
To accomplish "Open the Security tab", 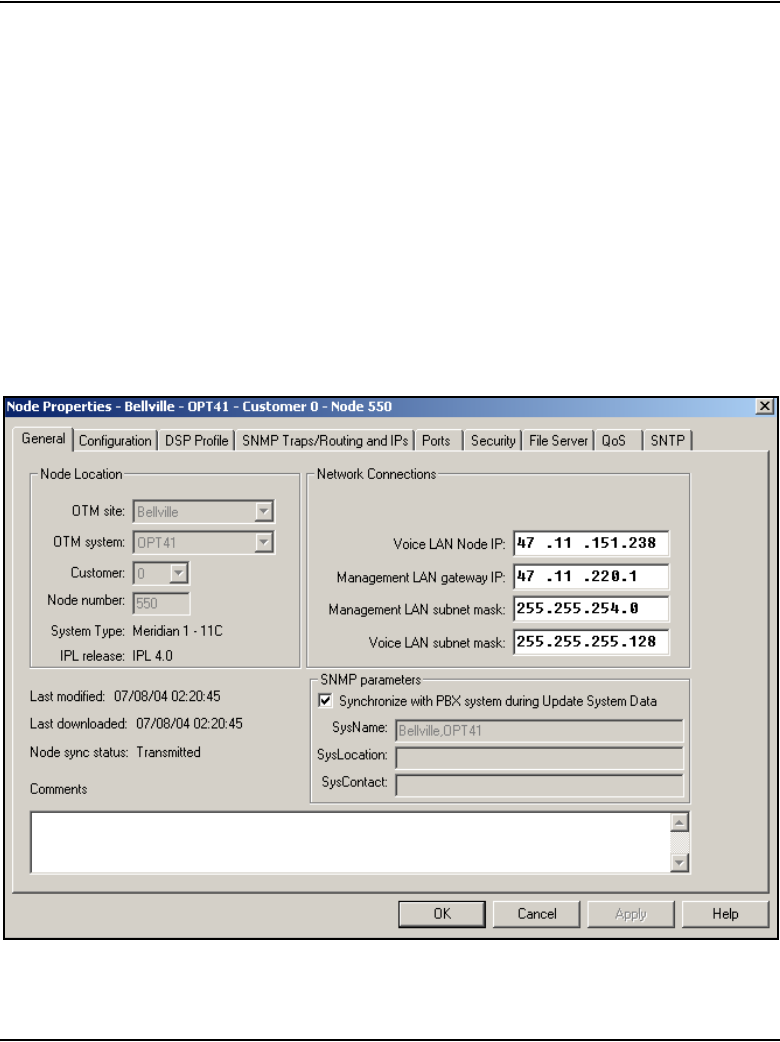I will [x=492, y=441].
